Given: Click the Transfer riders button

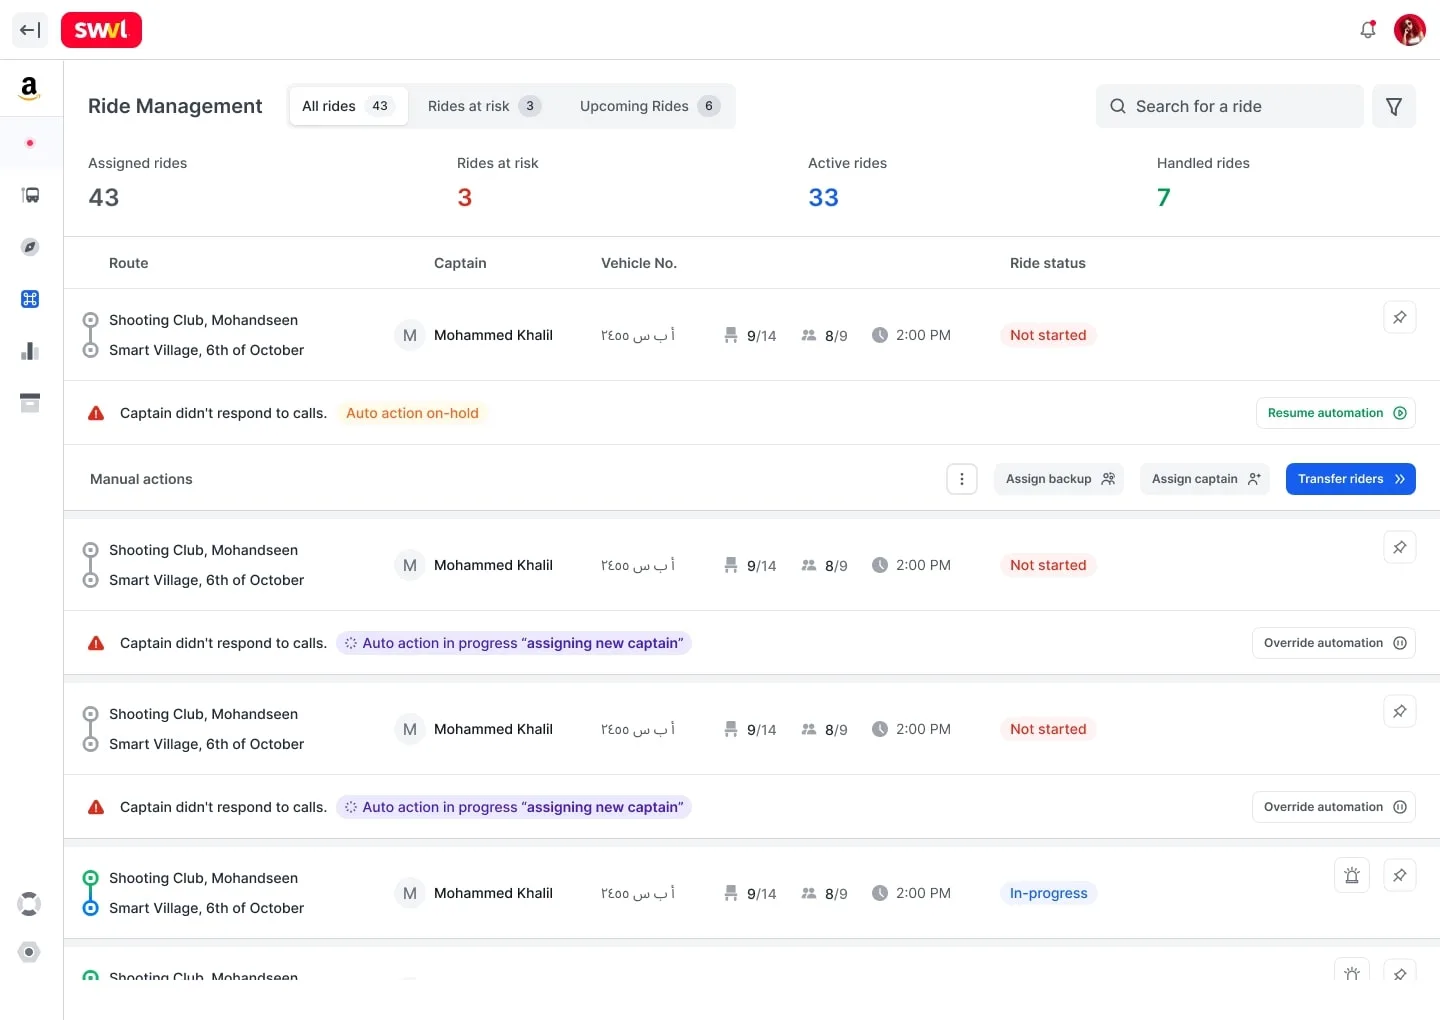Looking at the screenshot, I should 1350,479.
